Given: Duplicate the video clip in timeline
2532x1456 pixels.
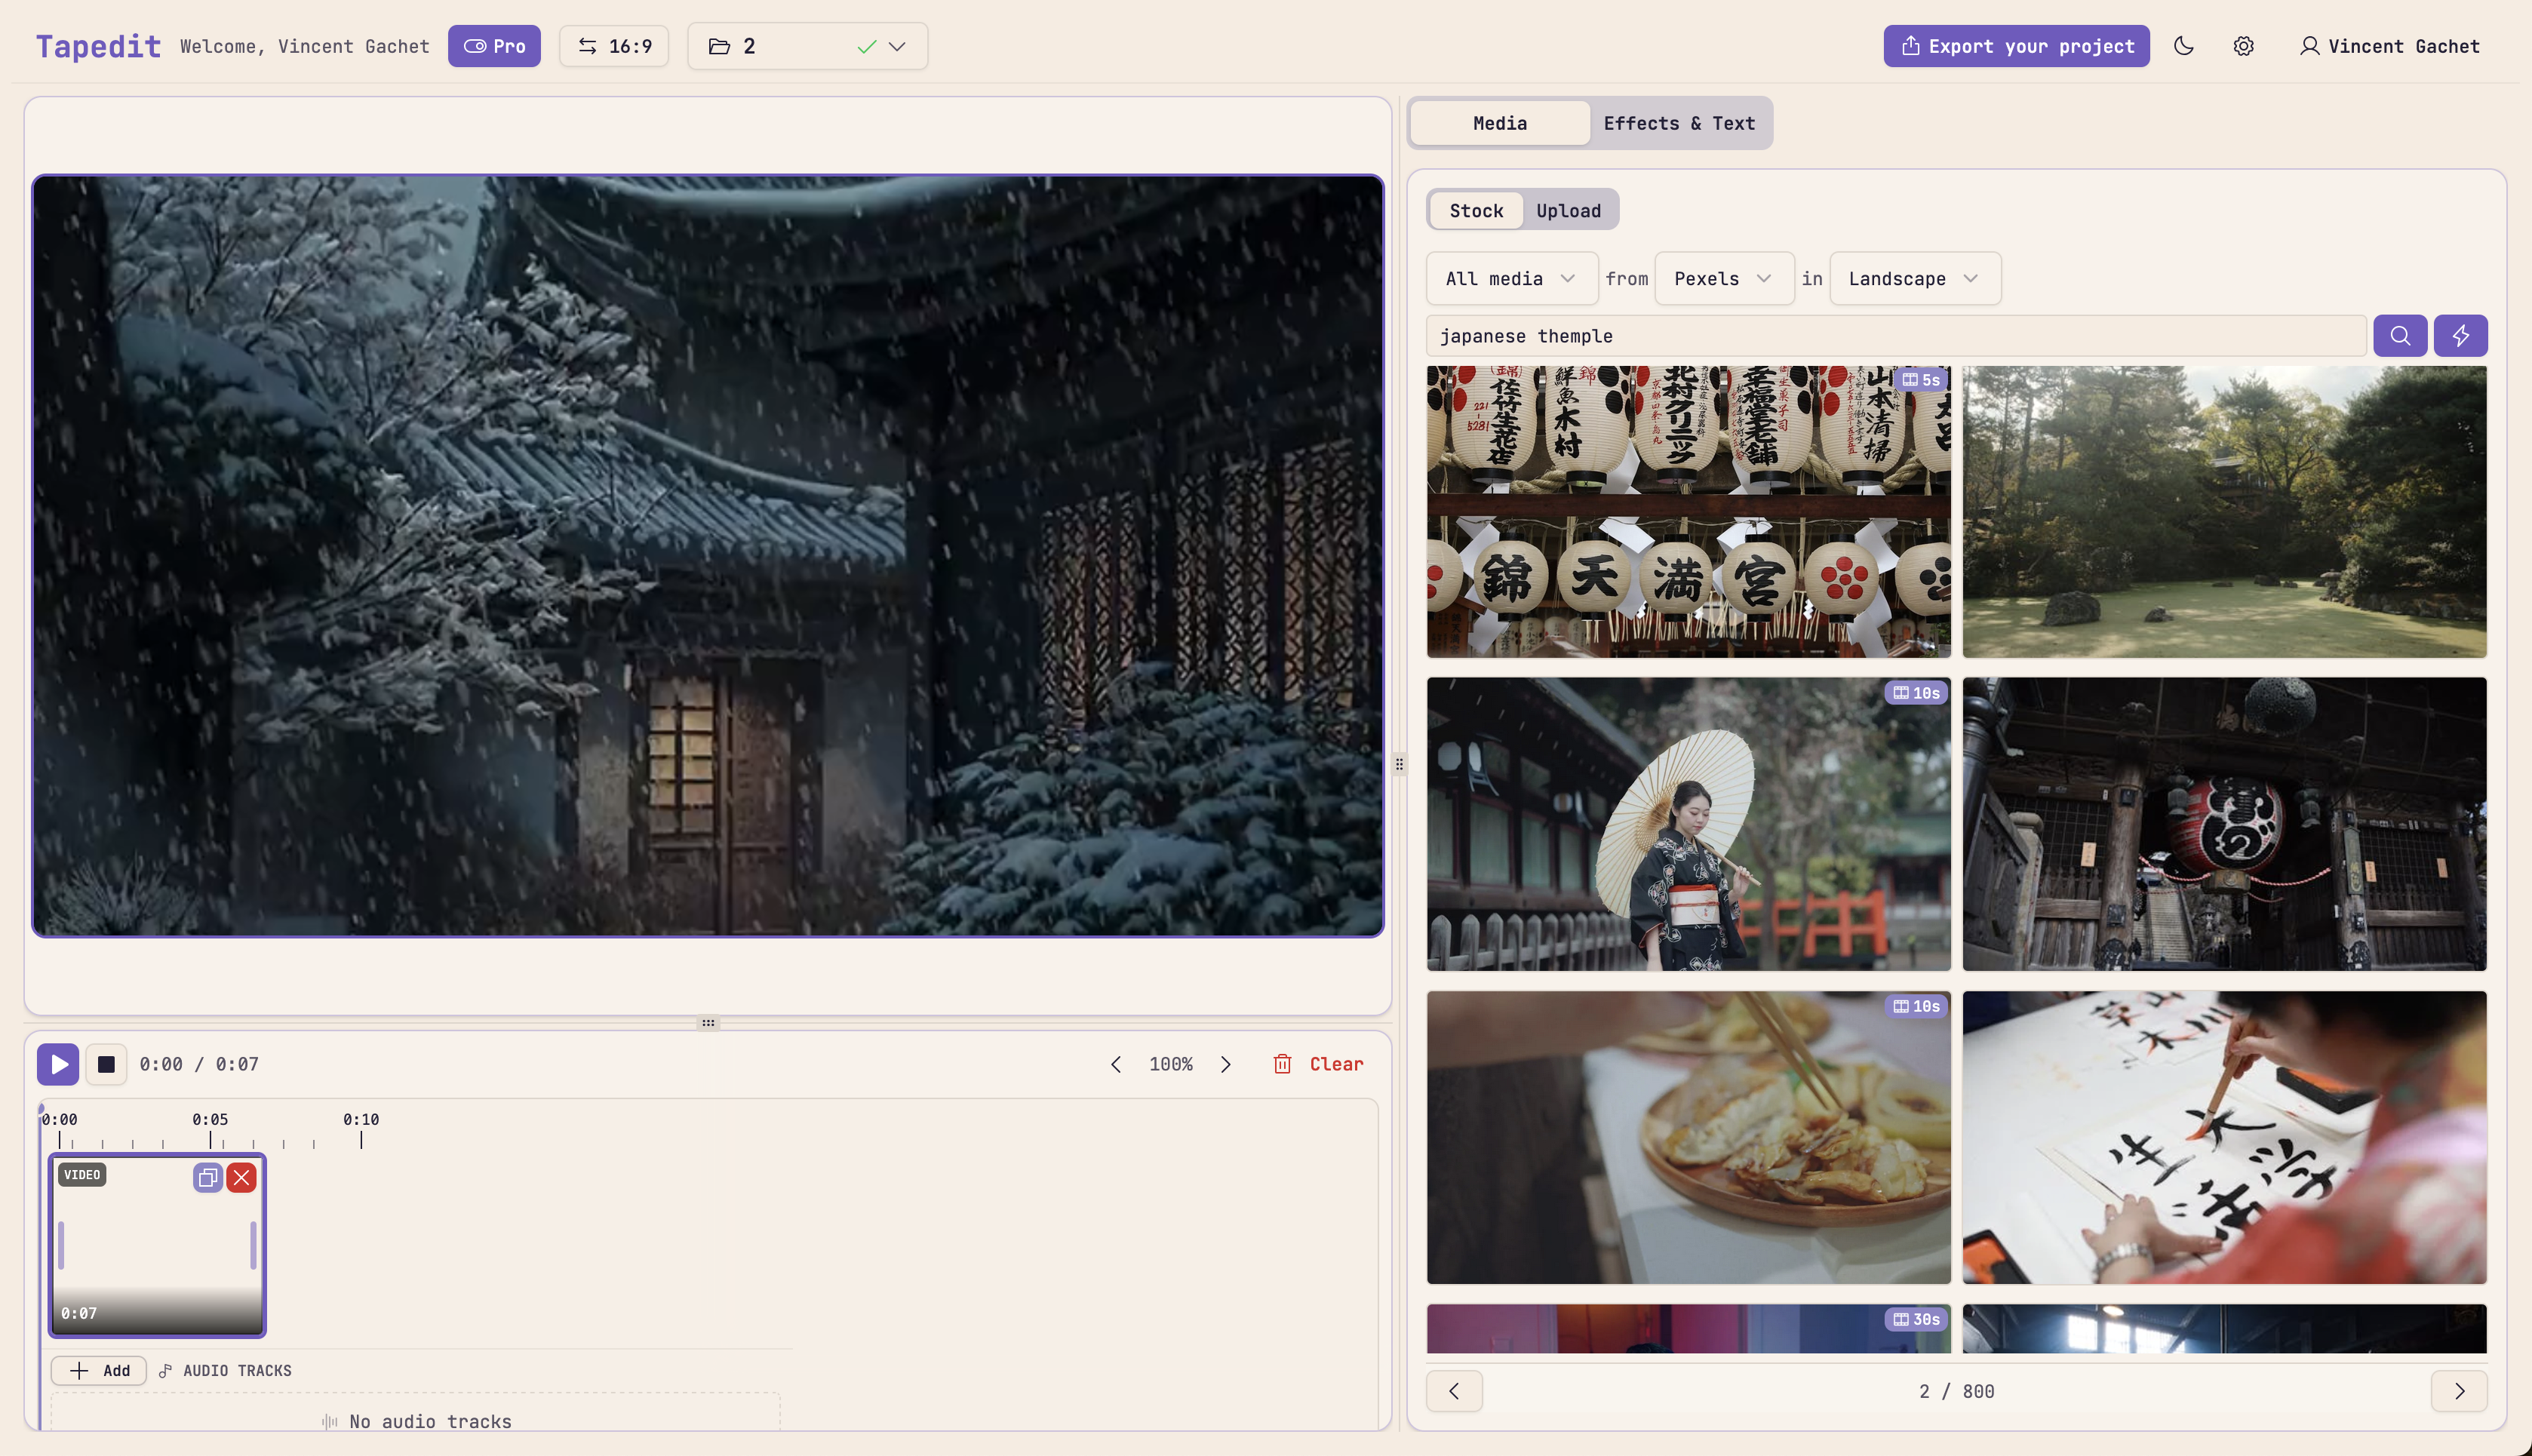Looking at the screenshot, I should coord(208,1178).
